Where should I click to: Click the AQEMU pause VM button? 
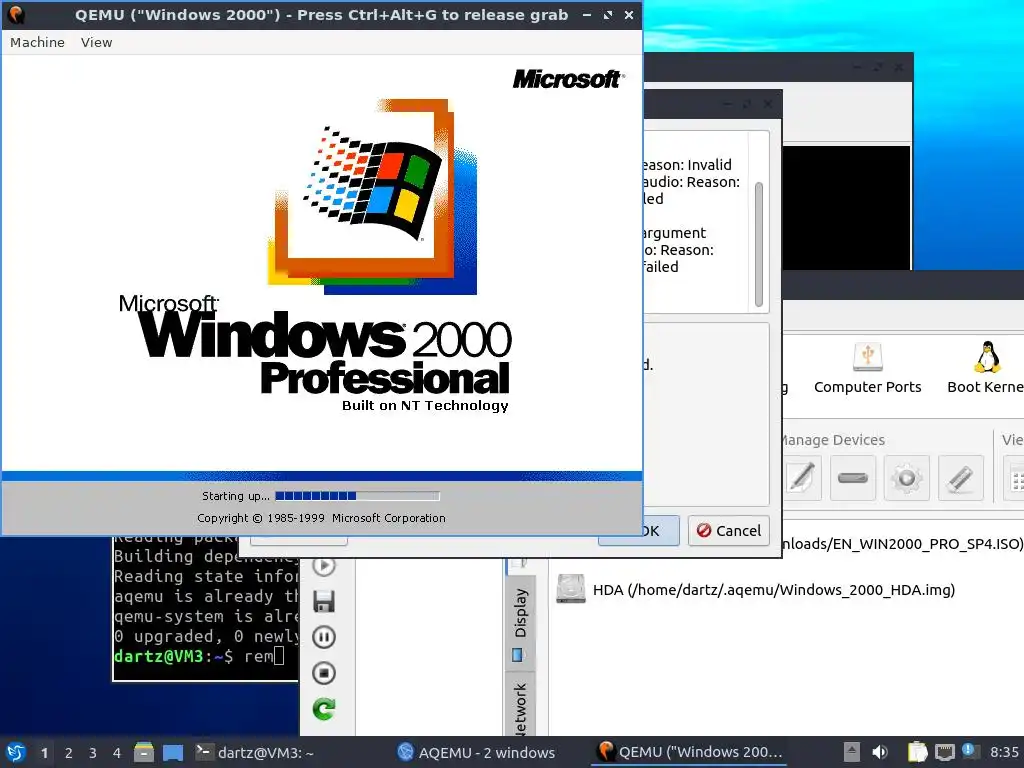324,637
